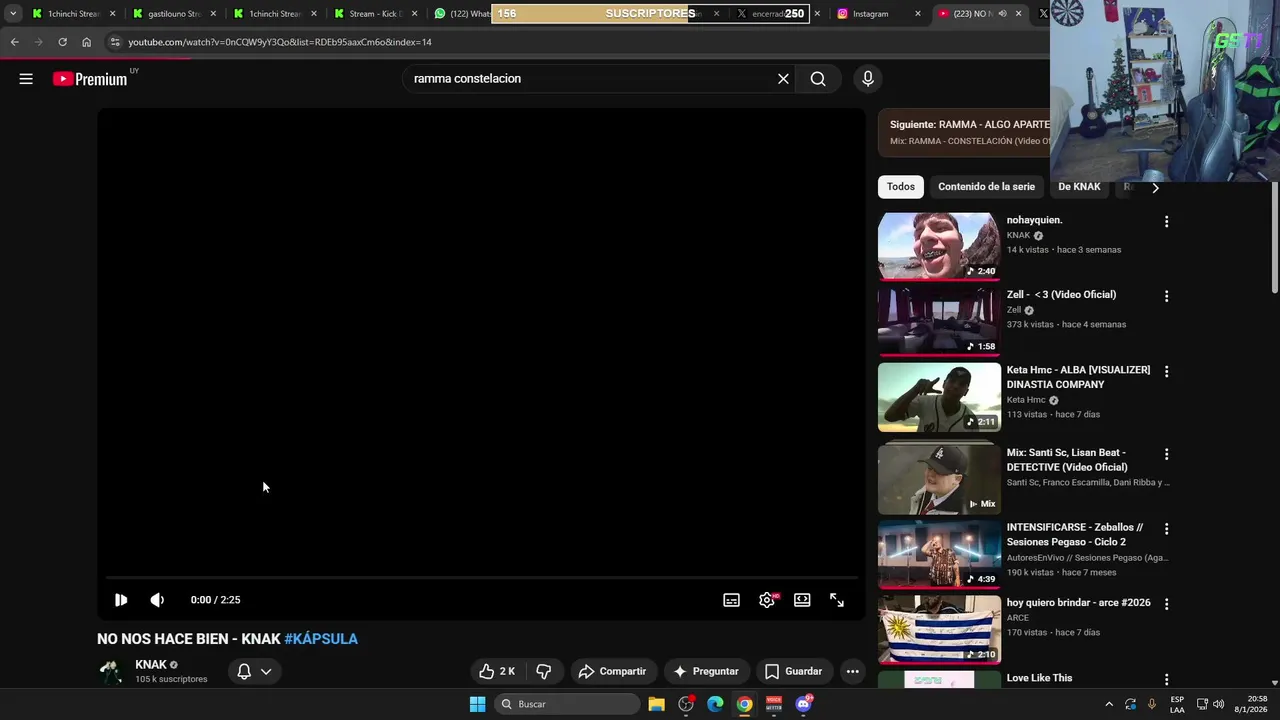
Task: Open options for Love Like This video
Action: point(1166,679)
